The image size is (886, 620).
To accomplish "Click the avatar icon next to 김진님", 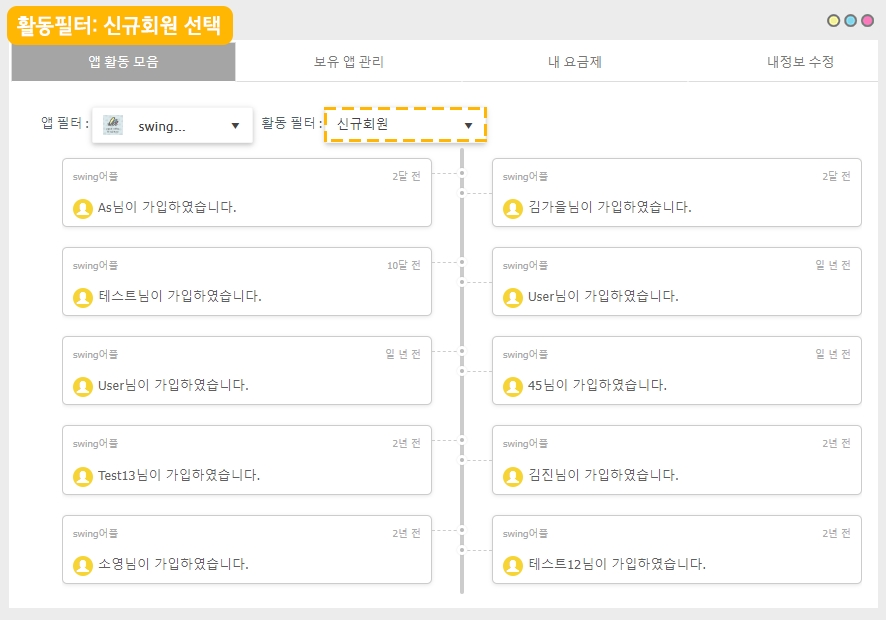I will [x=513, y=476].
